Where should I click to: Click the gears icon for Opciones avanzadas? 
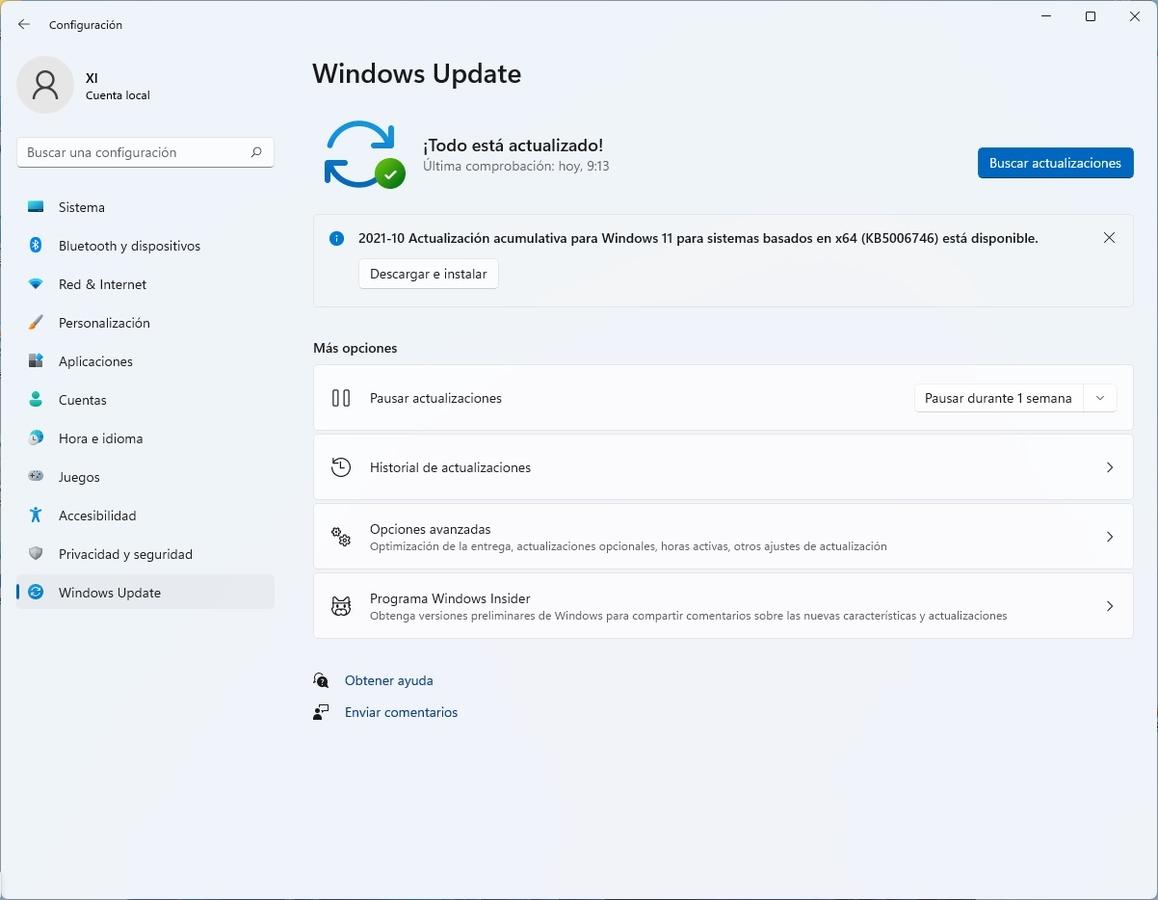tap(340, 537)
